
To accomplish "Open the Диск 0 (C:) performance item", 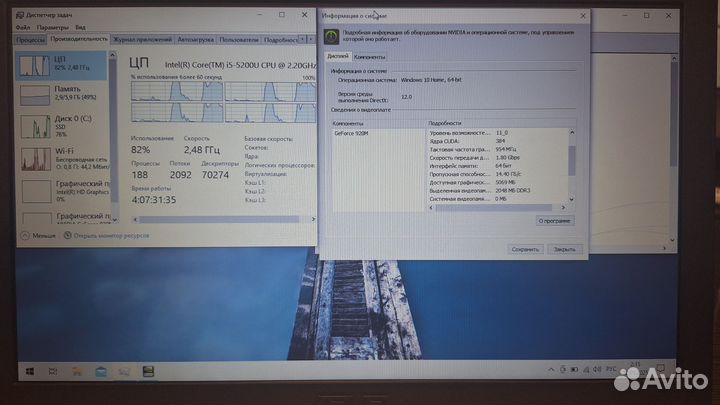I will pos(34,127).
